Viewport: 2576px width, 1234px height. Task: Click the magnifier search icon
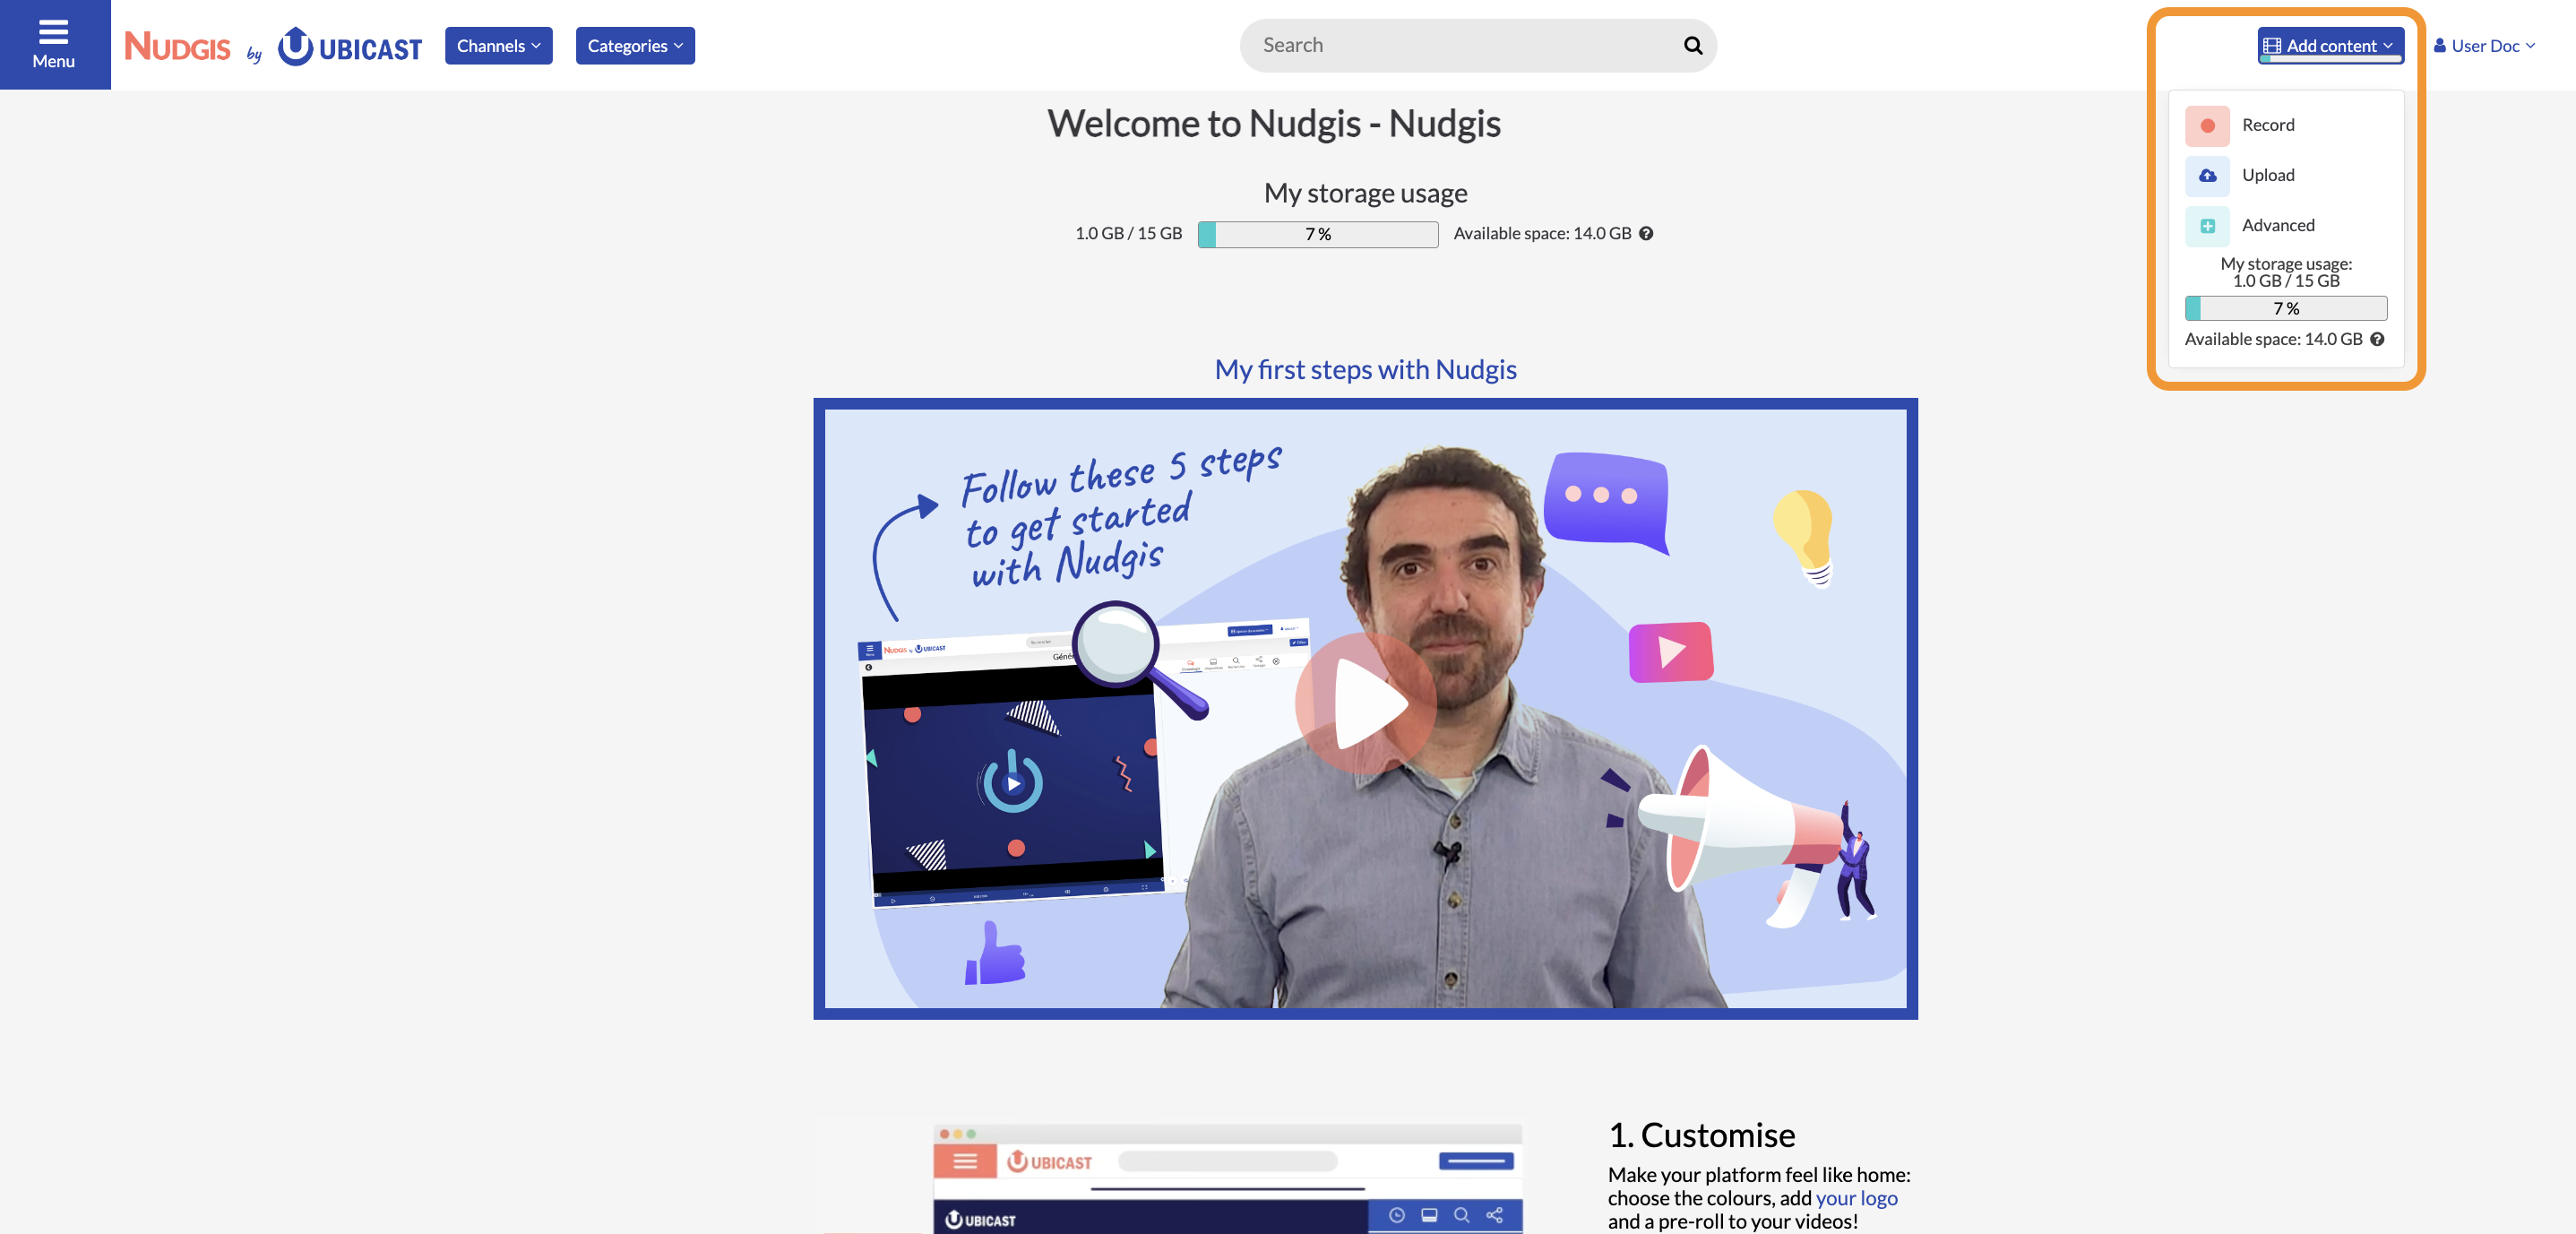click(x=1692, y=45)
